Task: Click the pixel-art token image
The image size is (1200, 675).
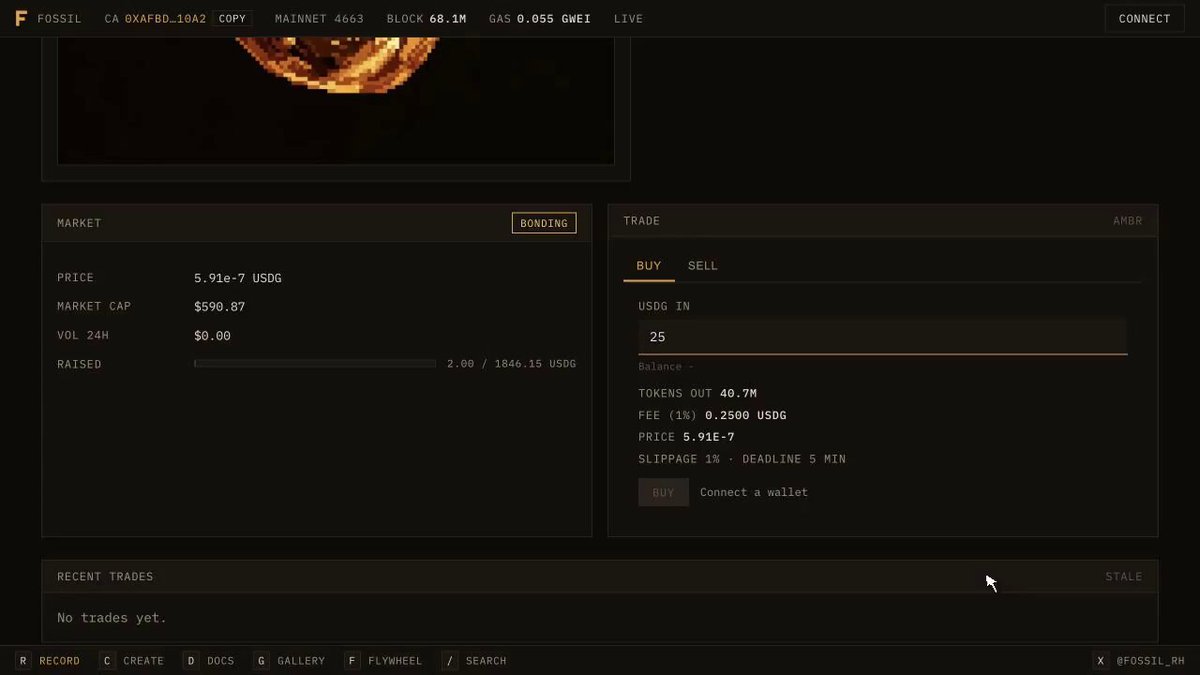Action: [x=336, y=100]
